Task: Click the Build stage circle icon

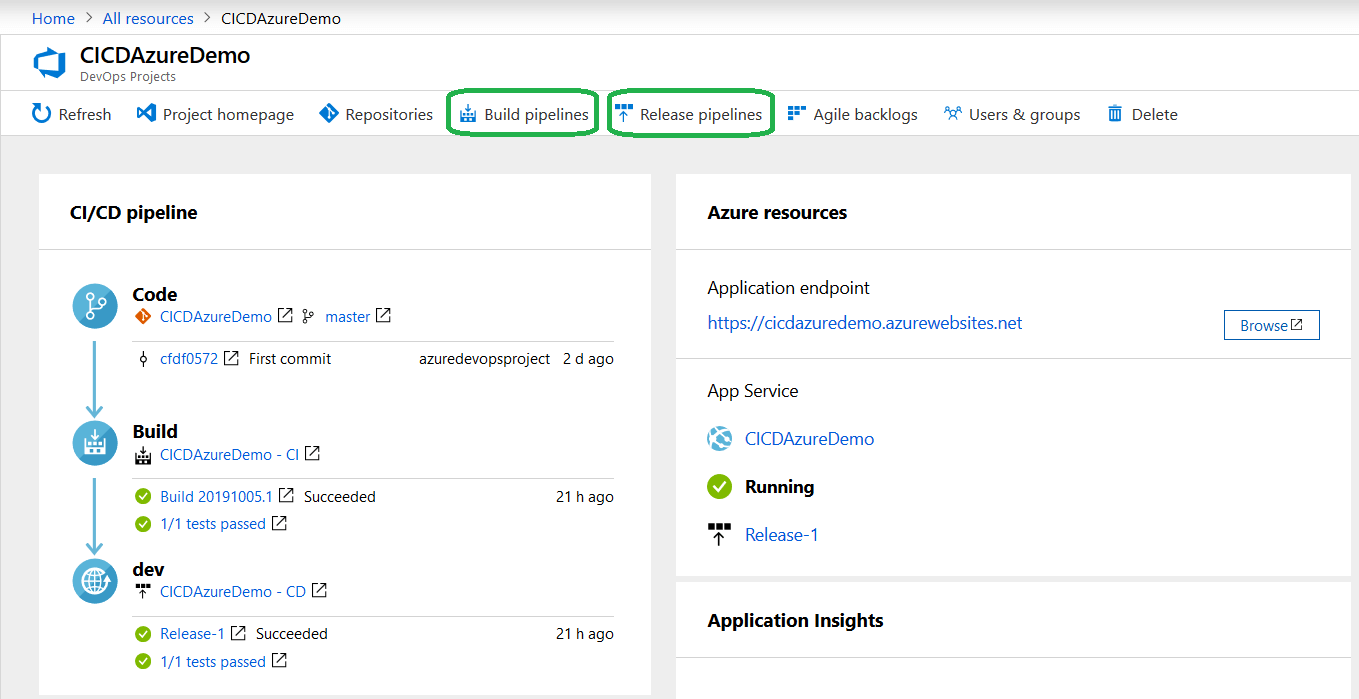Action: pyautogui.click(x=95, y=443)
